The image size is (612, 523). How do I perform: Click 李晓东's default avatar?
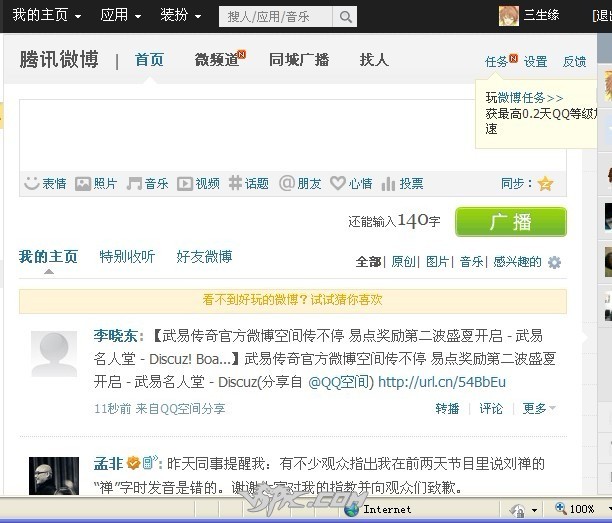pyautogui.click(x=54, y=354)
